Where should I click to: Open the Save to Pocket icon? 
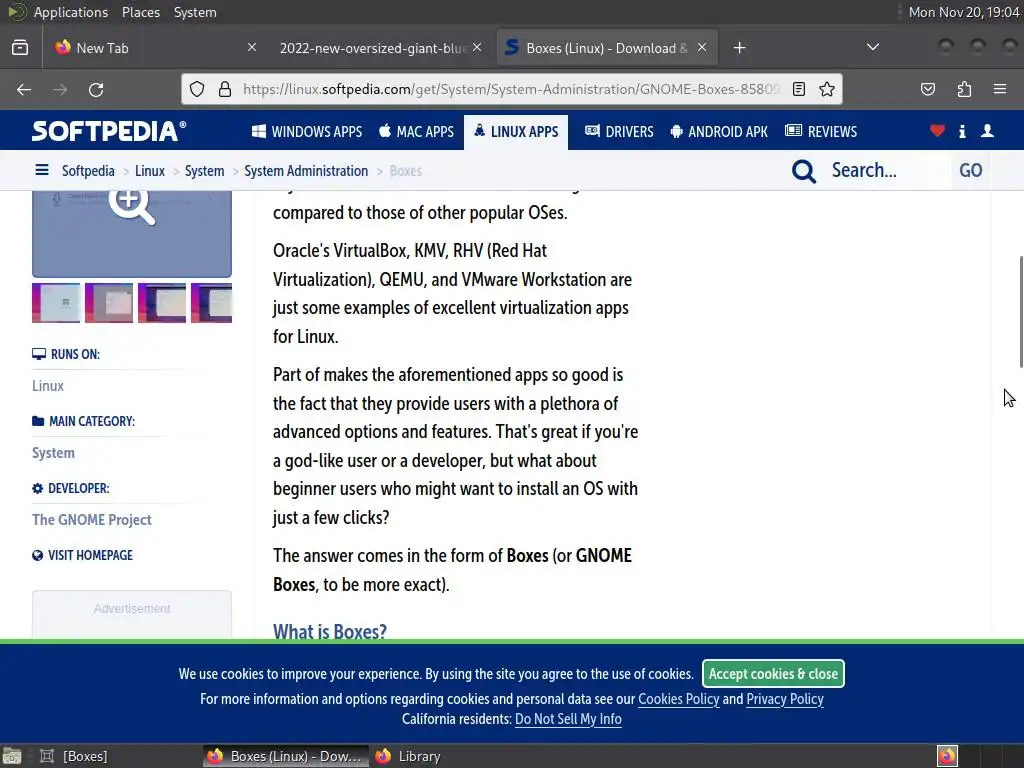[927, 89]
